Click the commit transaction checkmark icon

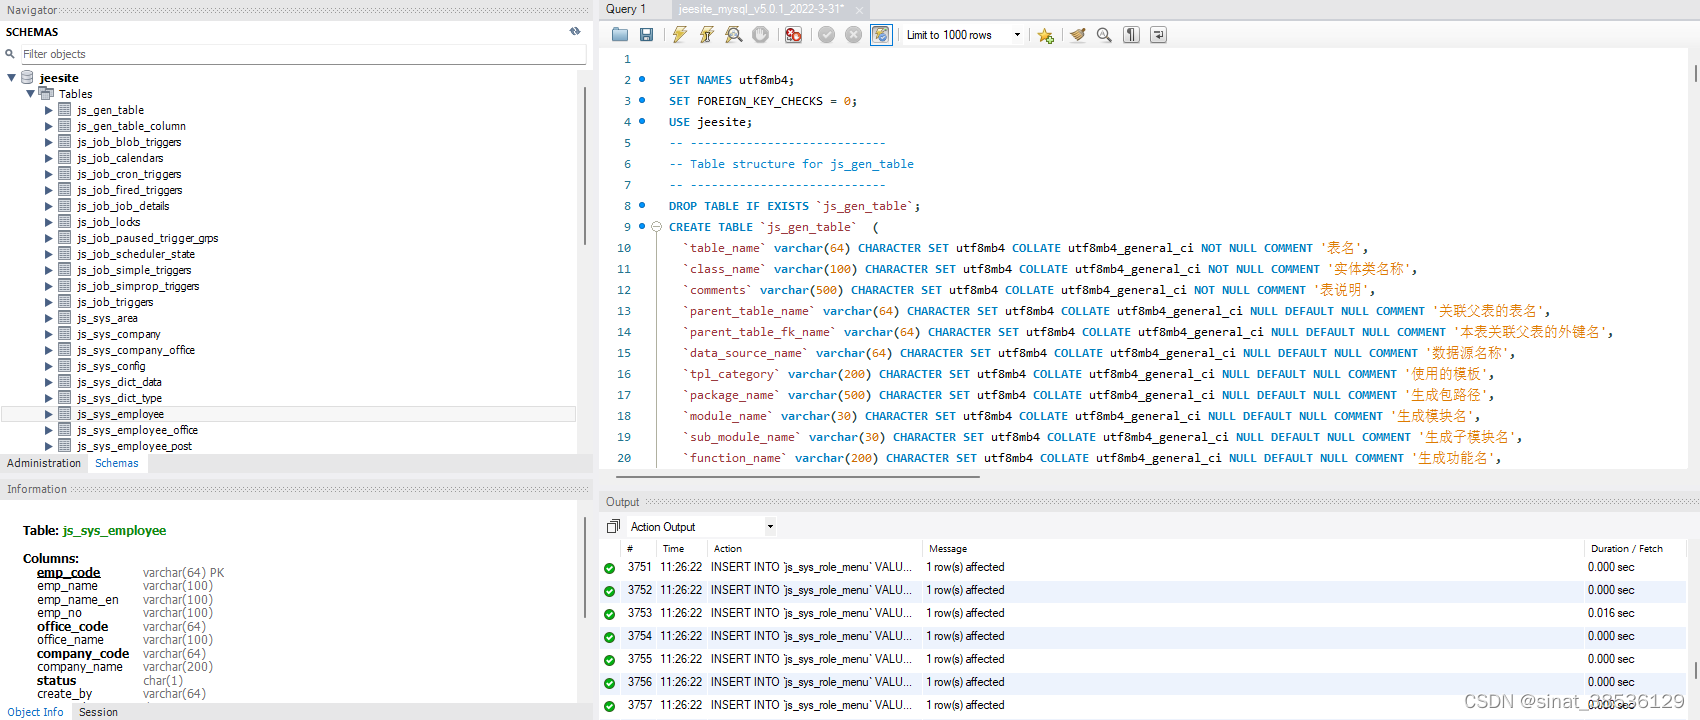pyautogui.click(x=827, y=35)
